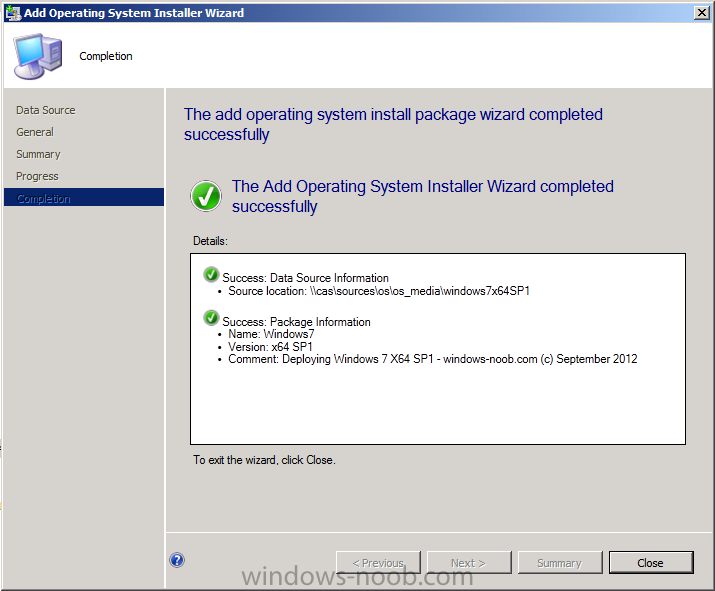Click the Next > button
Screen dimensions: 715x591
point(469,563)
